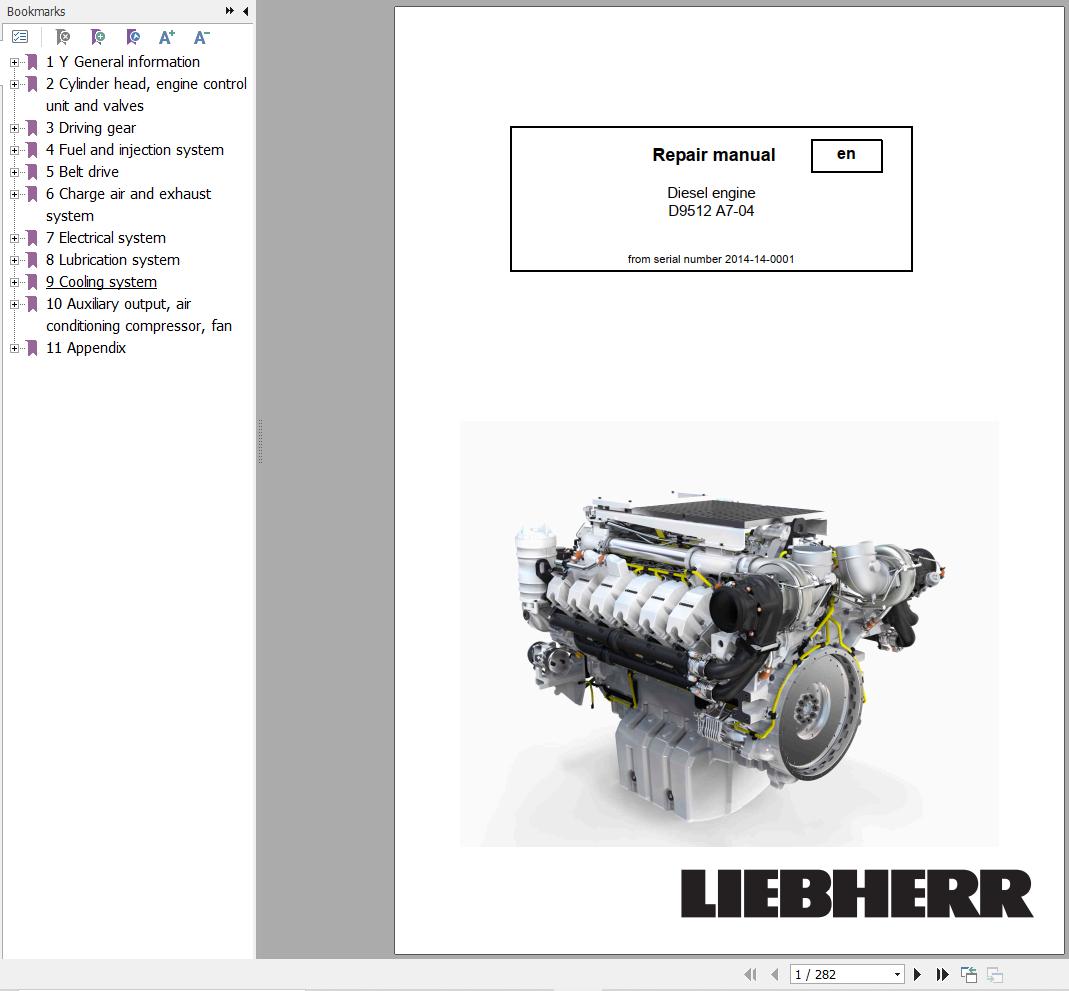
Task: Expand the '2 Cylinder head' bookmark node
Action: click(14, 84)
